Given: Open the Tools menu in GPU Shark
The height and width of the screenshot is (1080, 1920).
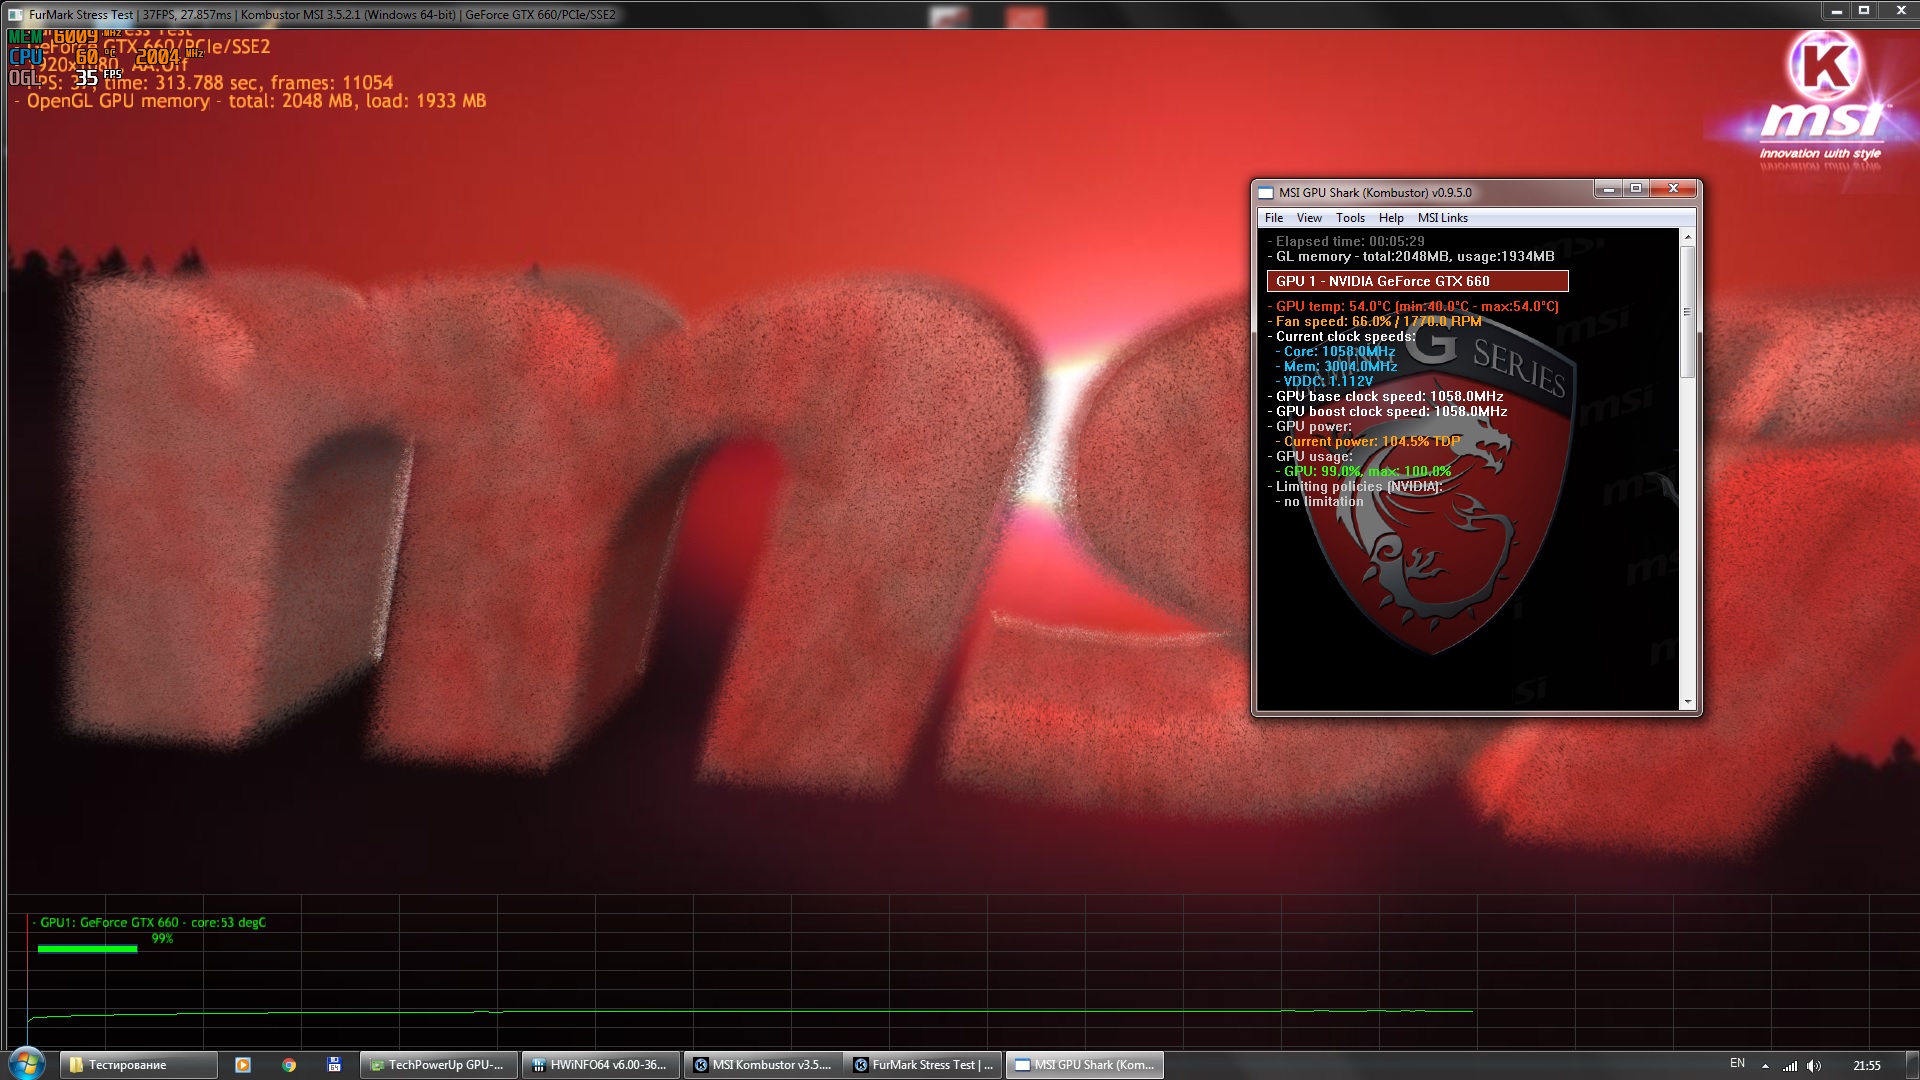Looking at the screenshot, I should pos(1350,218).
